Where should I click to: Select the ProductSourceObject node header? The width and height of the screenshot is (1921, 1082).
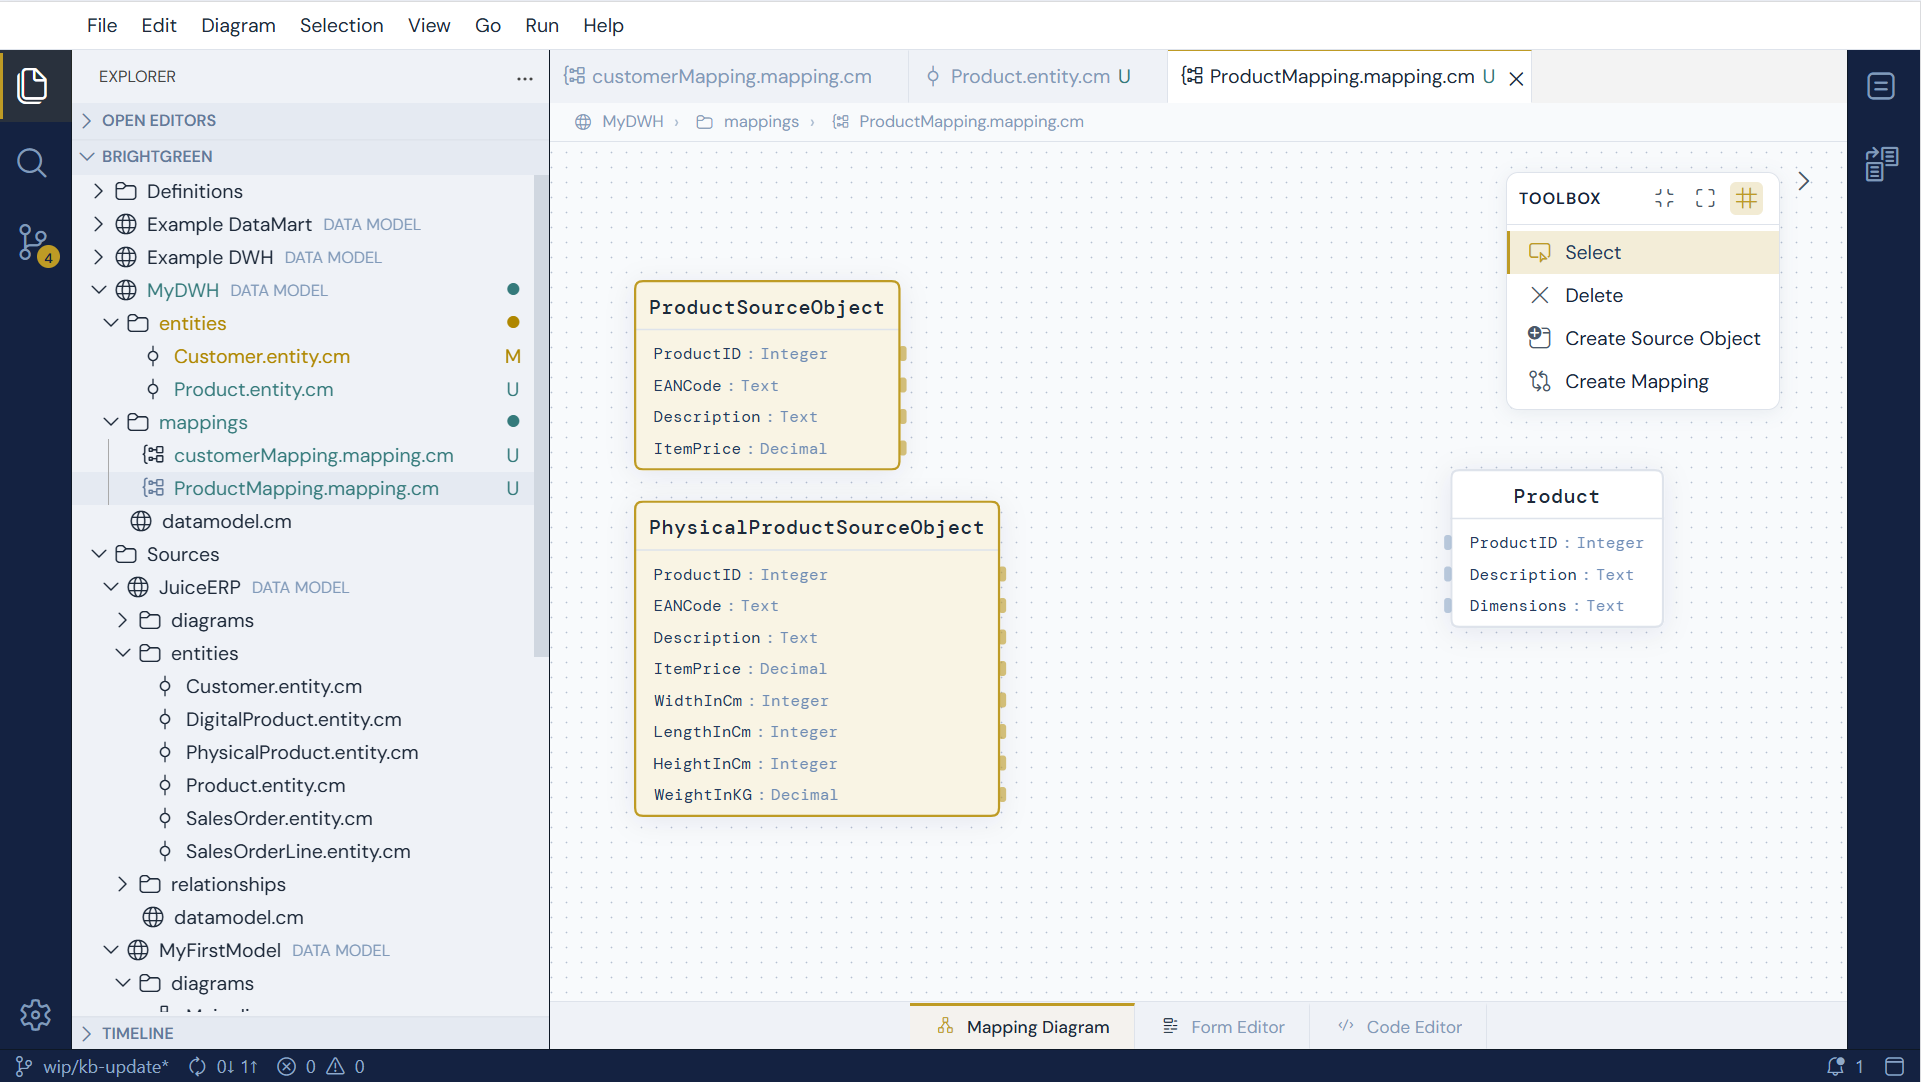point(767,308)
